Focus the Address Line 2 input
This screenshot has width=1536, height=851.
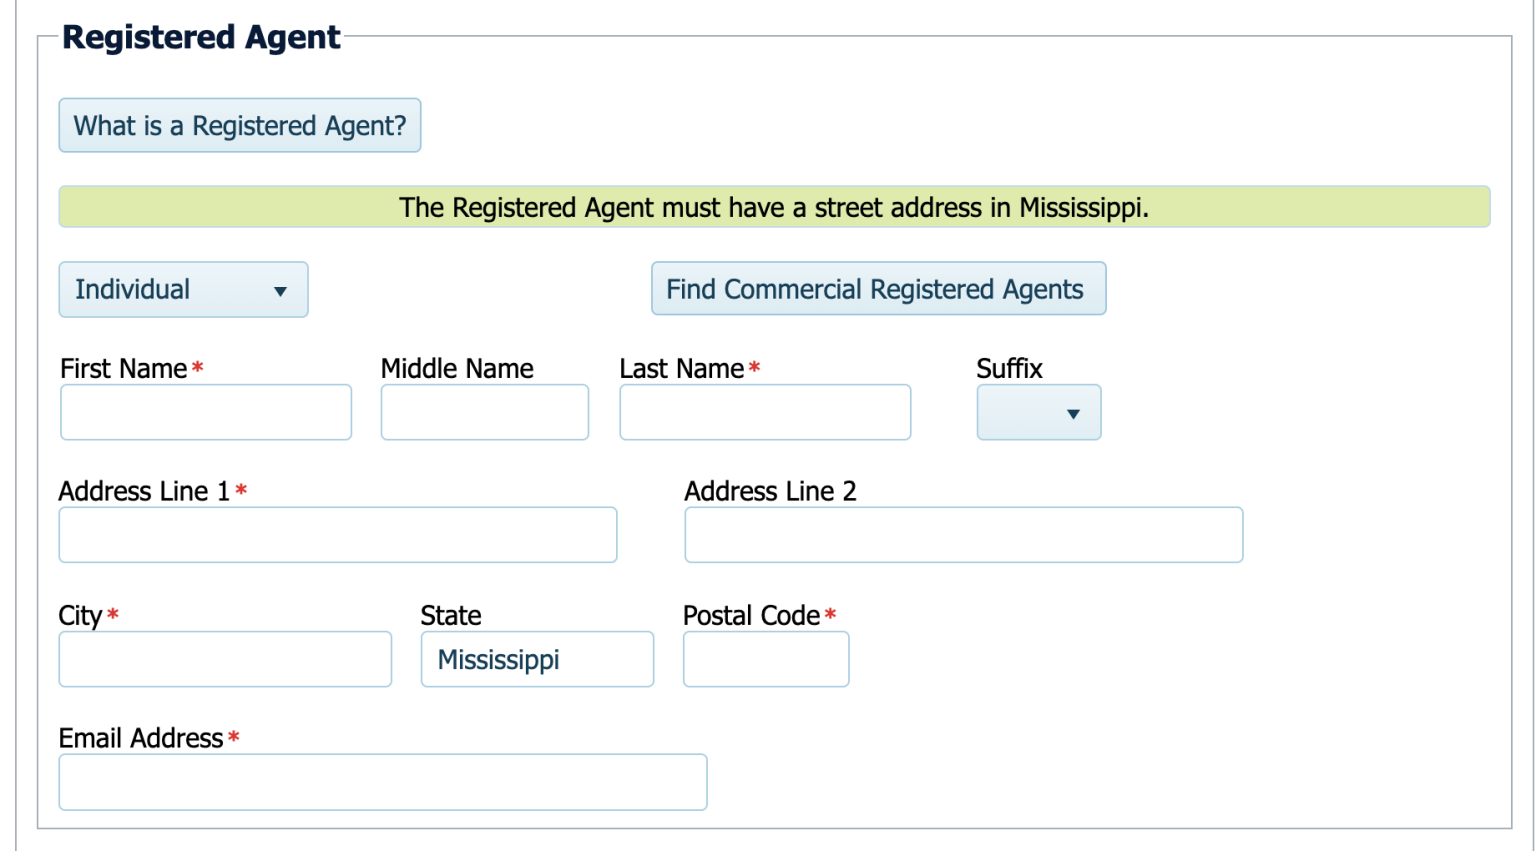coord(963,535)
